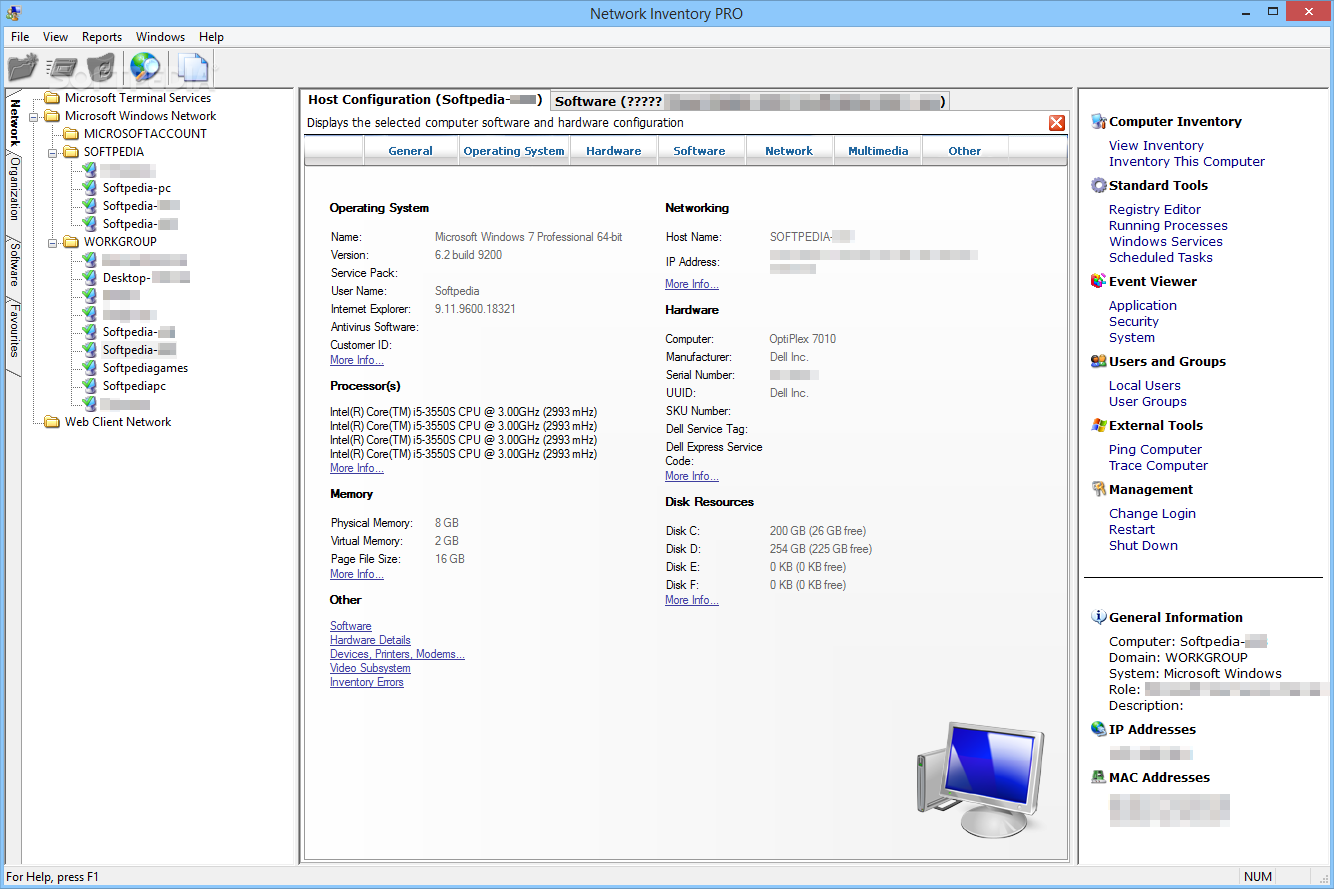The height and width of the screenshot is (889, 1334).
Task: Click the app icon in the title bar
Action: point(13,14)
